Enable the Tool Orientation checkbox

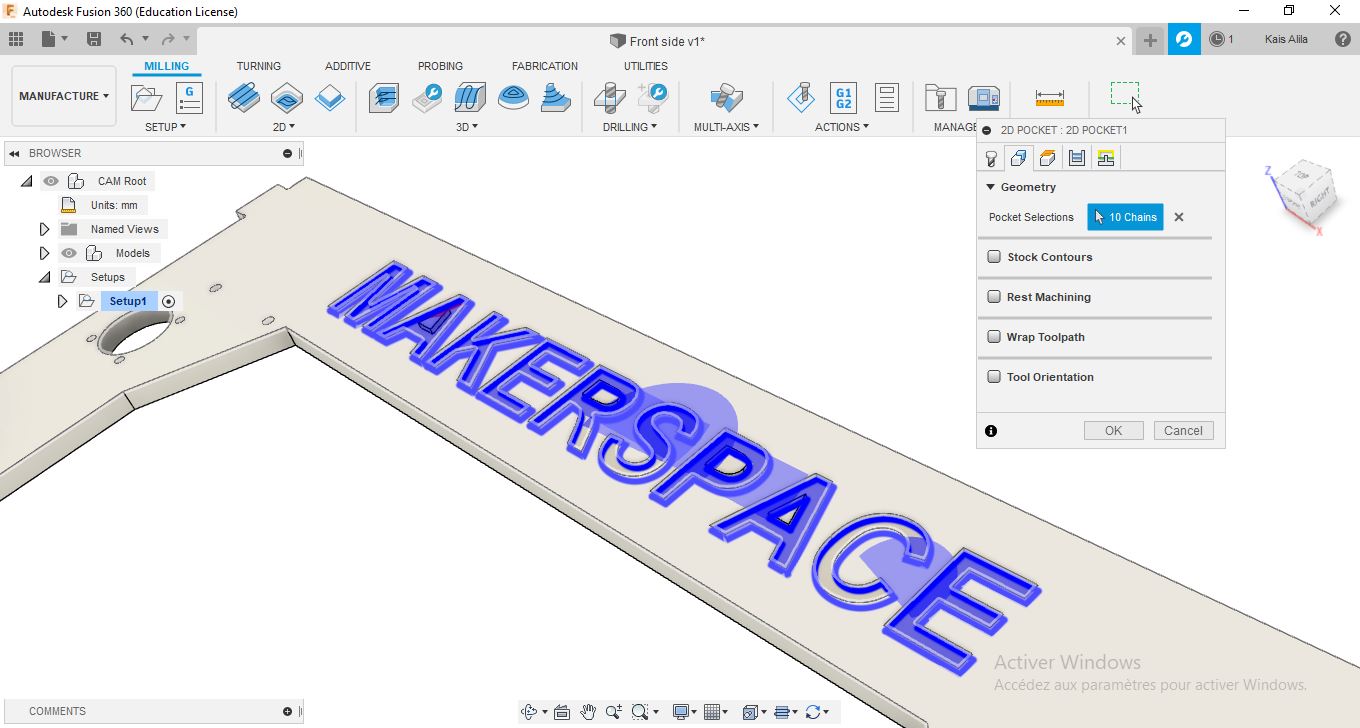click(x=994, y=377)
